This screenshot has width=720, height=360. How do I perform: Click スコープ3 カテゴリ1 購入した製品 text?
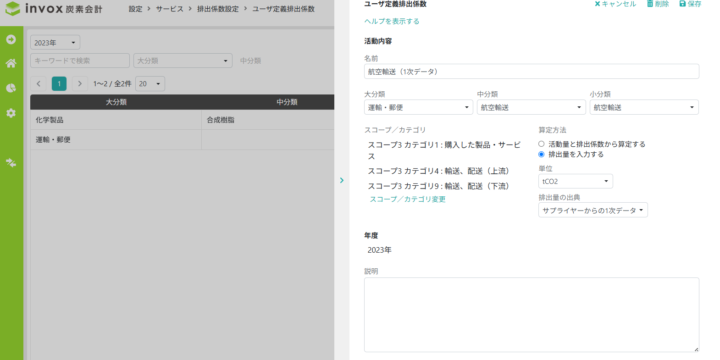(444, 150)
